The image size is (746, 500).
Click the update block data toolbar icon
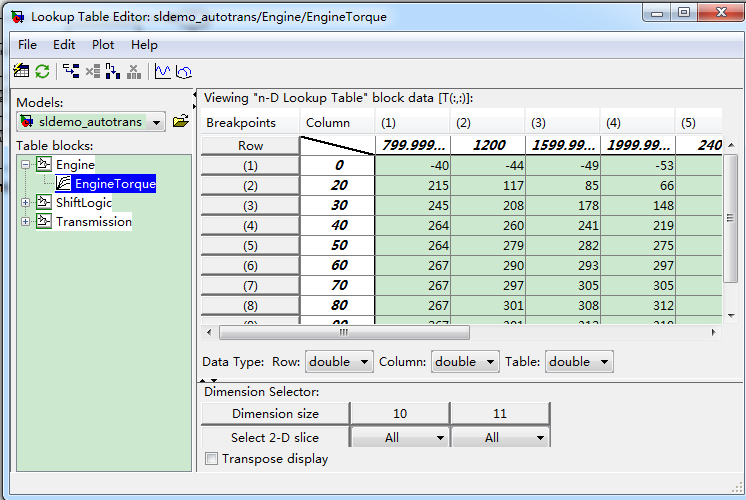(21, 71)
